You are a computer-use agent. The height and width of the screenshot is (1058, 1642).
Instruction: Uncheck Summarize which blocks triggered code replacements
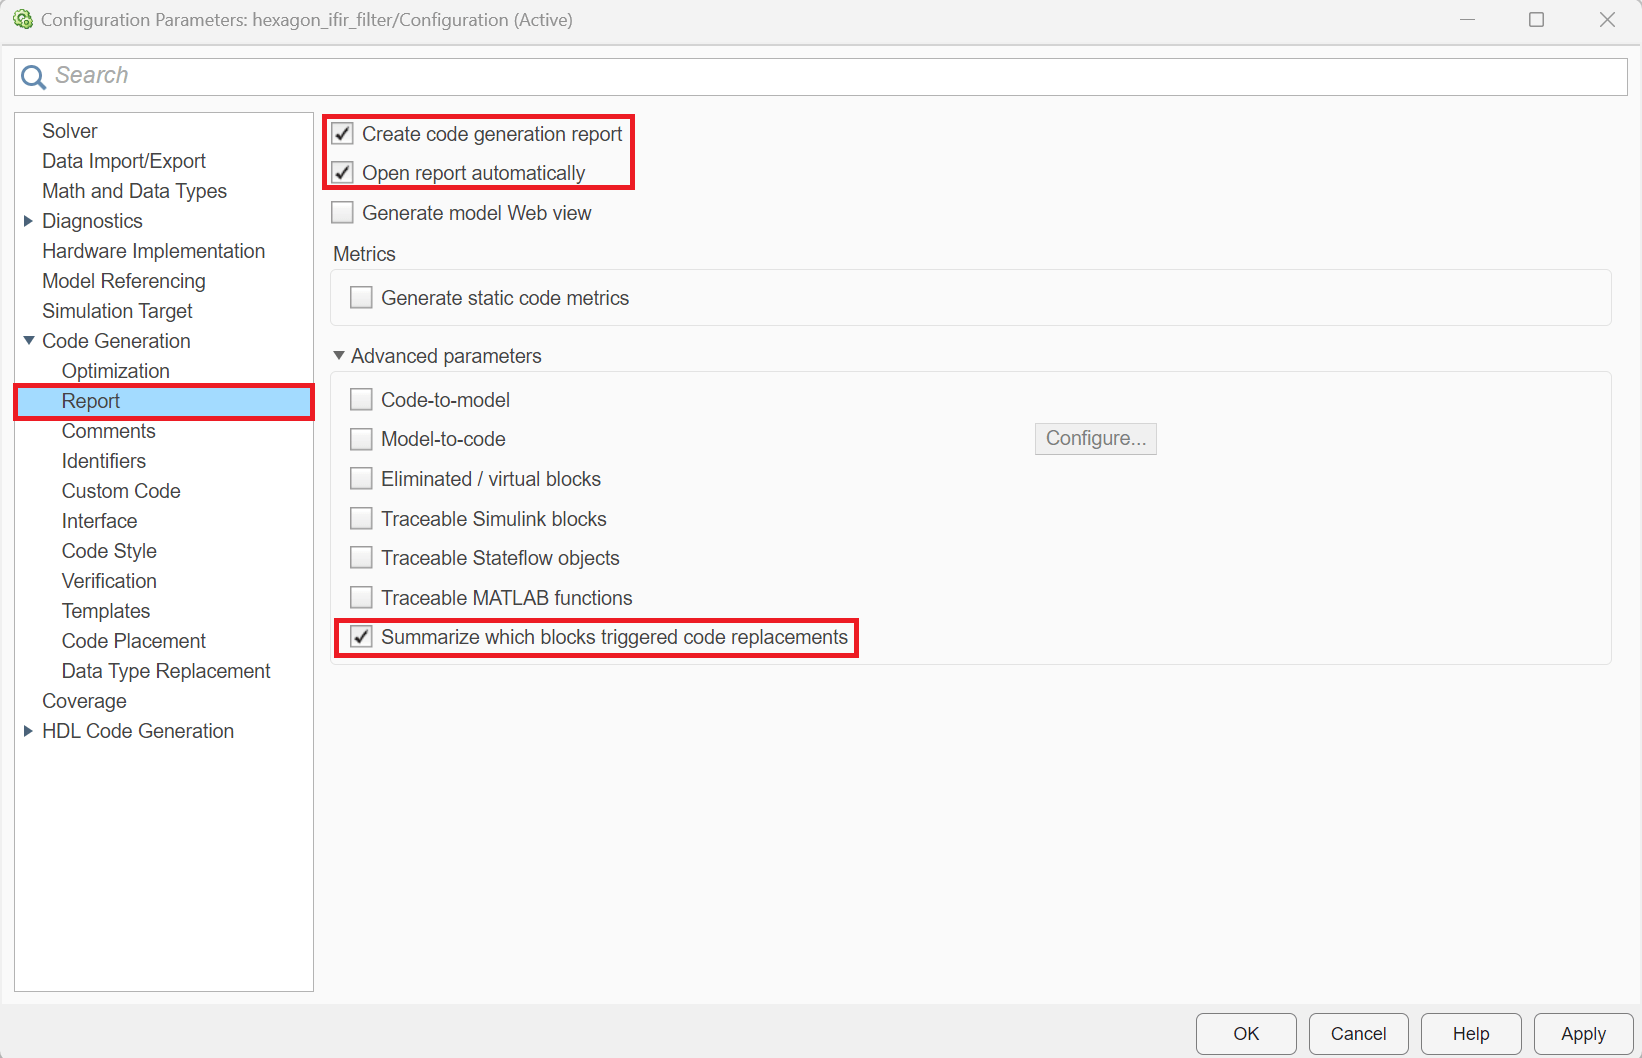(x=362, y=637)
